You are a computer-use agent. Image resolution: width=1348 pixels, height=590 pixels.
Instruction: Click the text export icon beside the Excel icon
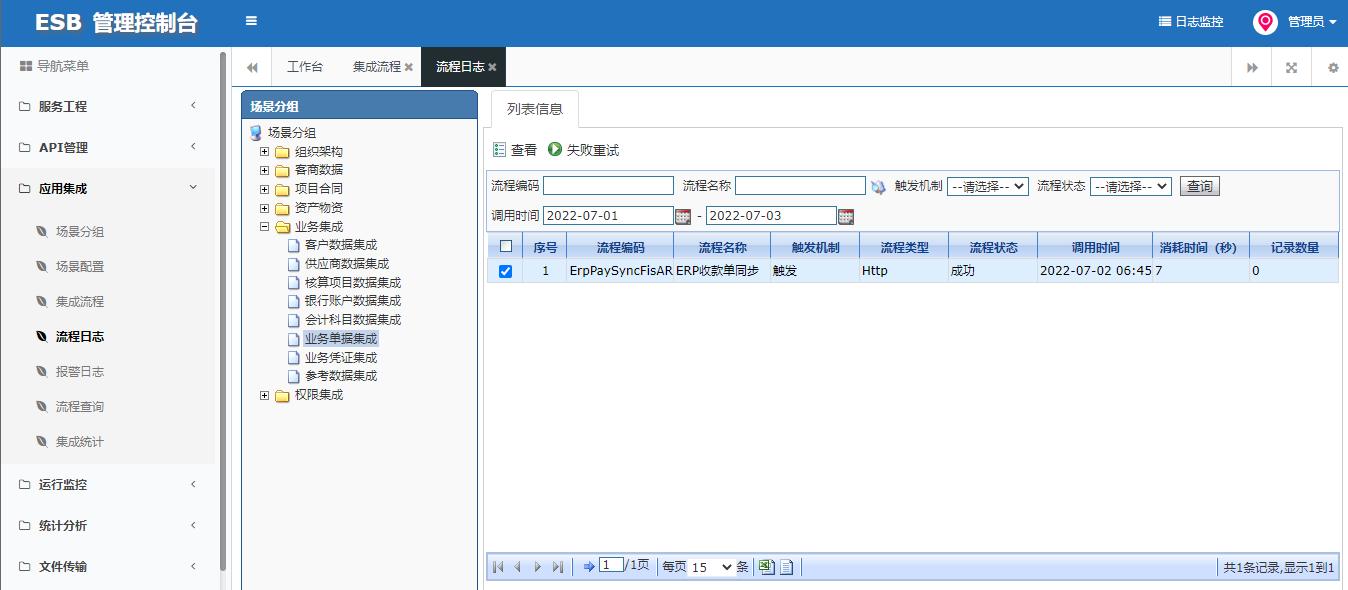coord(786,566)
